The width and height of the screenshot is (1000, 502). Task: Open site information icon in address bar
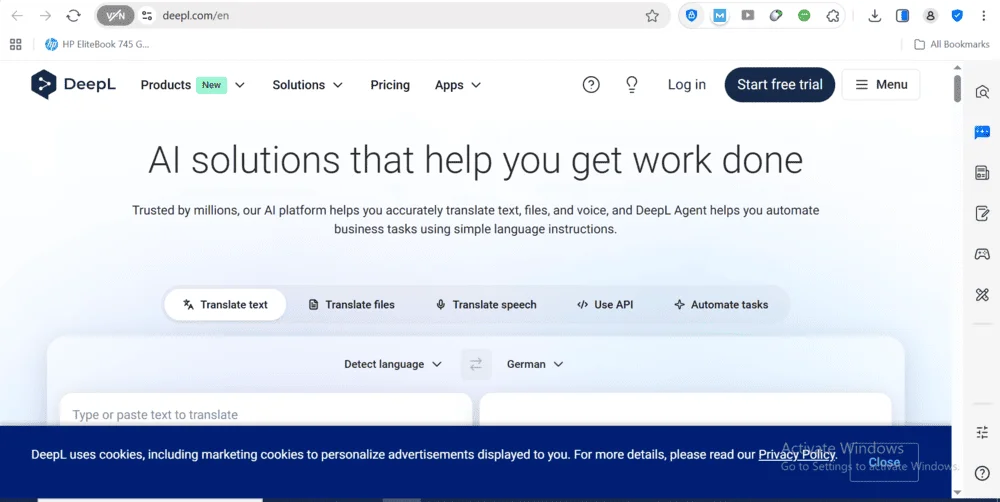(x=147, y=16)
